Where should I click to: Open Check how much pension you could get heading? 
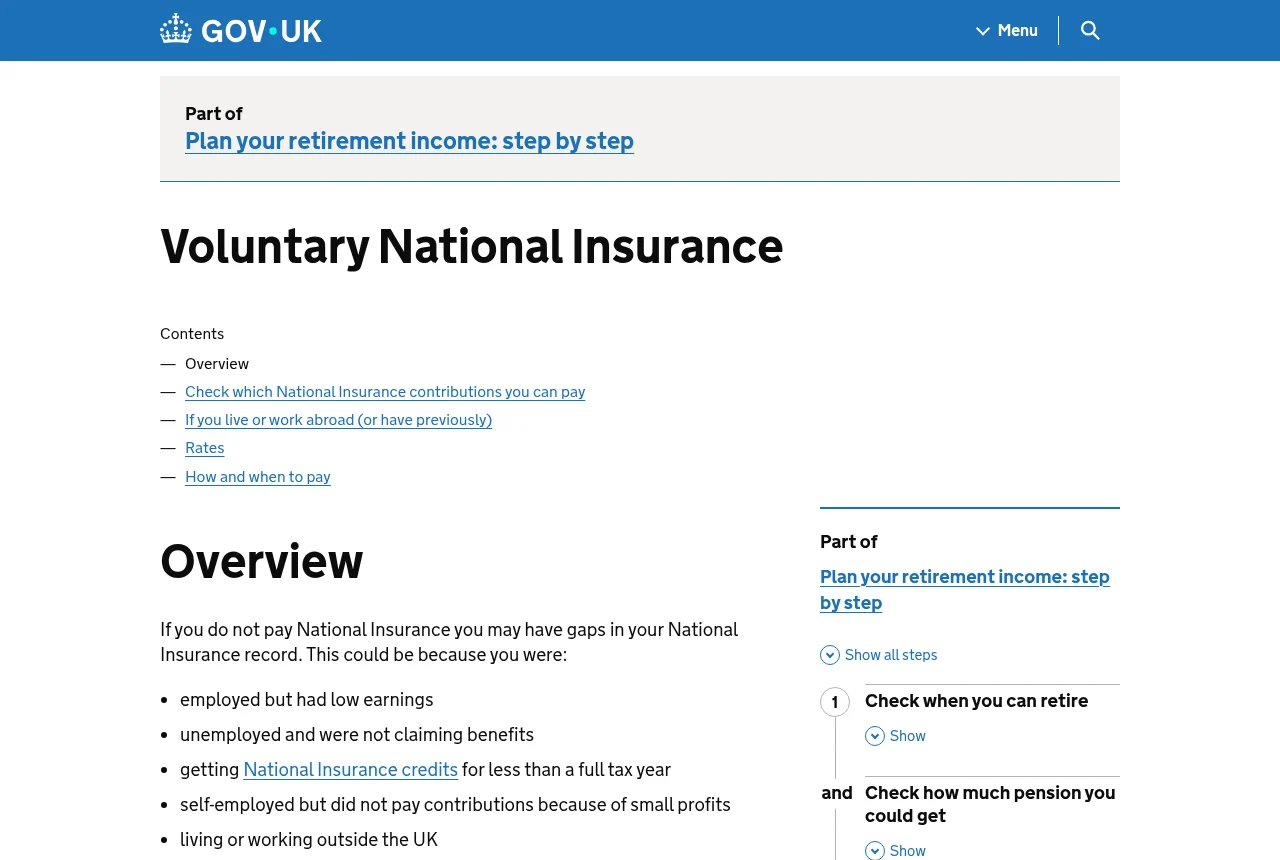pyautogui.click(x=990, y=804)
